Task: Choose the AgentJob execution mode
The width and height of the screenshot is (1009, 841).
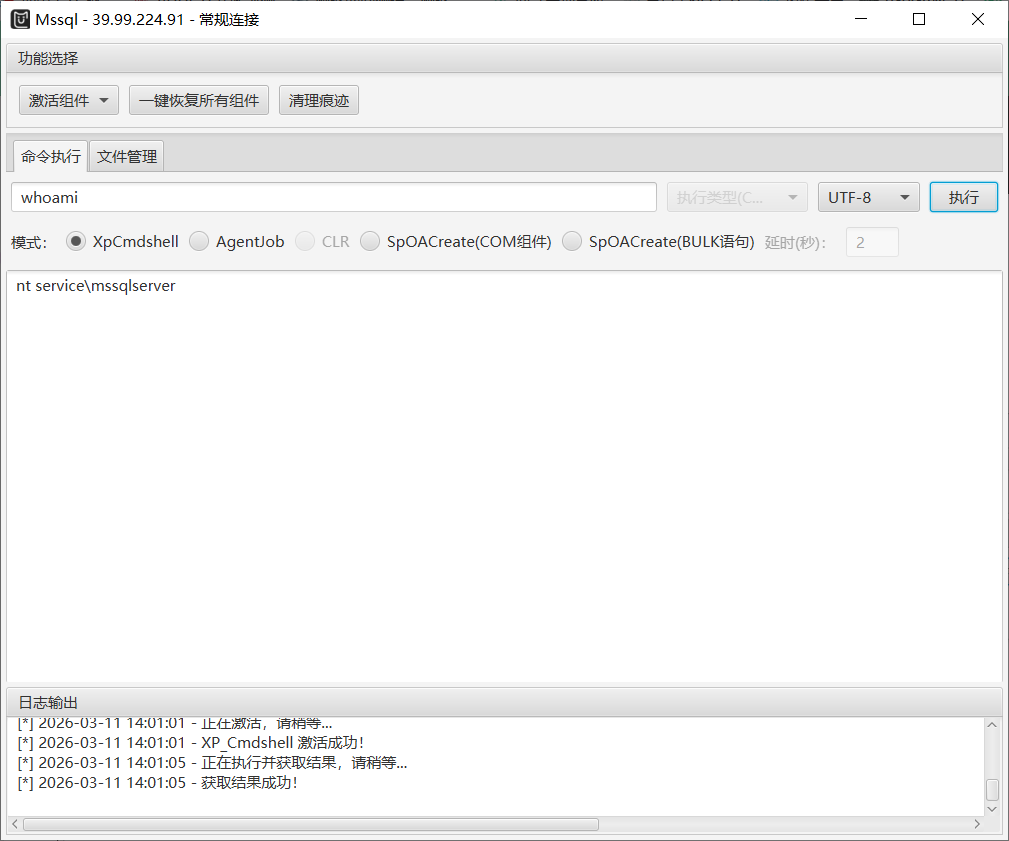Action: [199, 241]
